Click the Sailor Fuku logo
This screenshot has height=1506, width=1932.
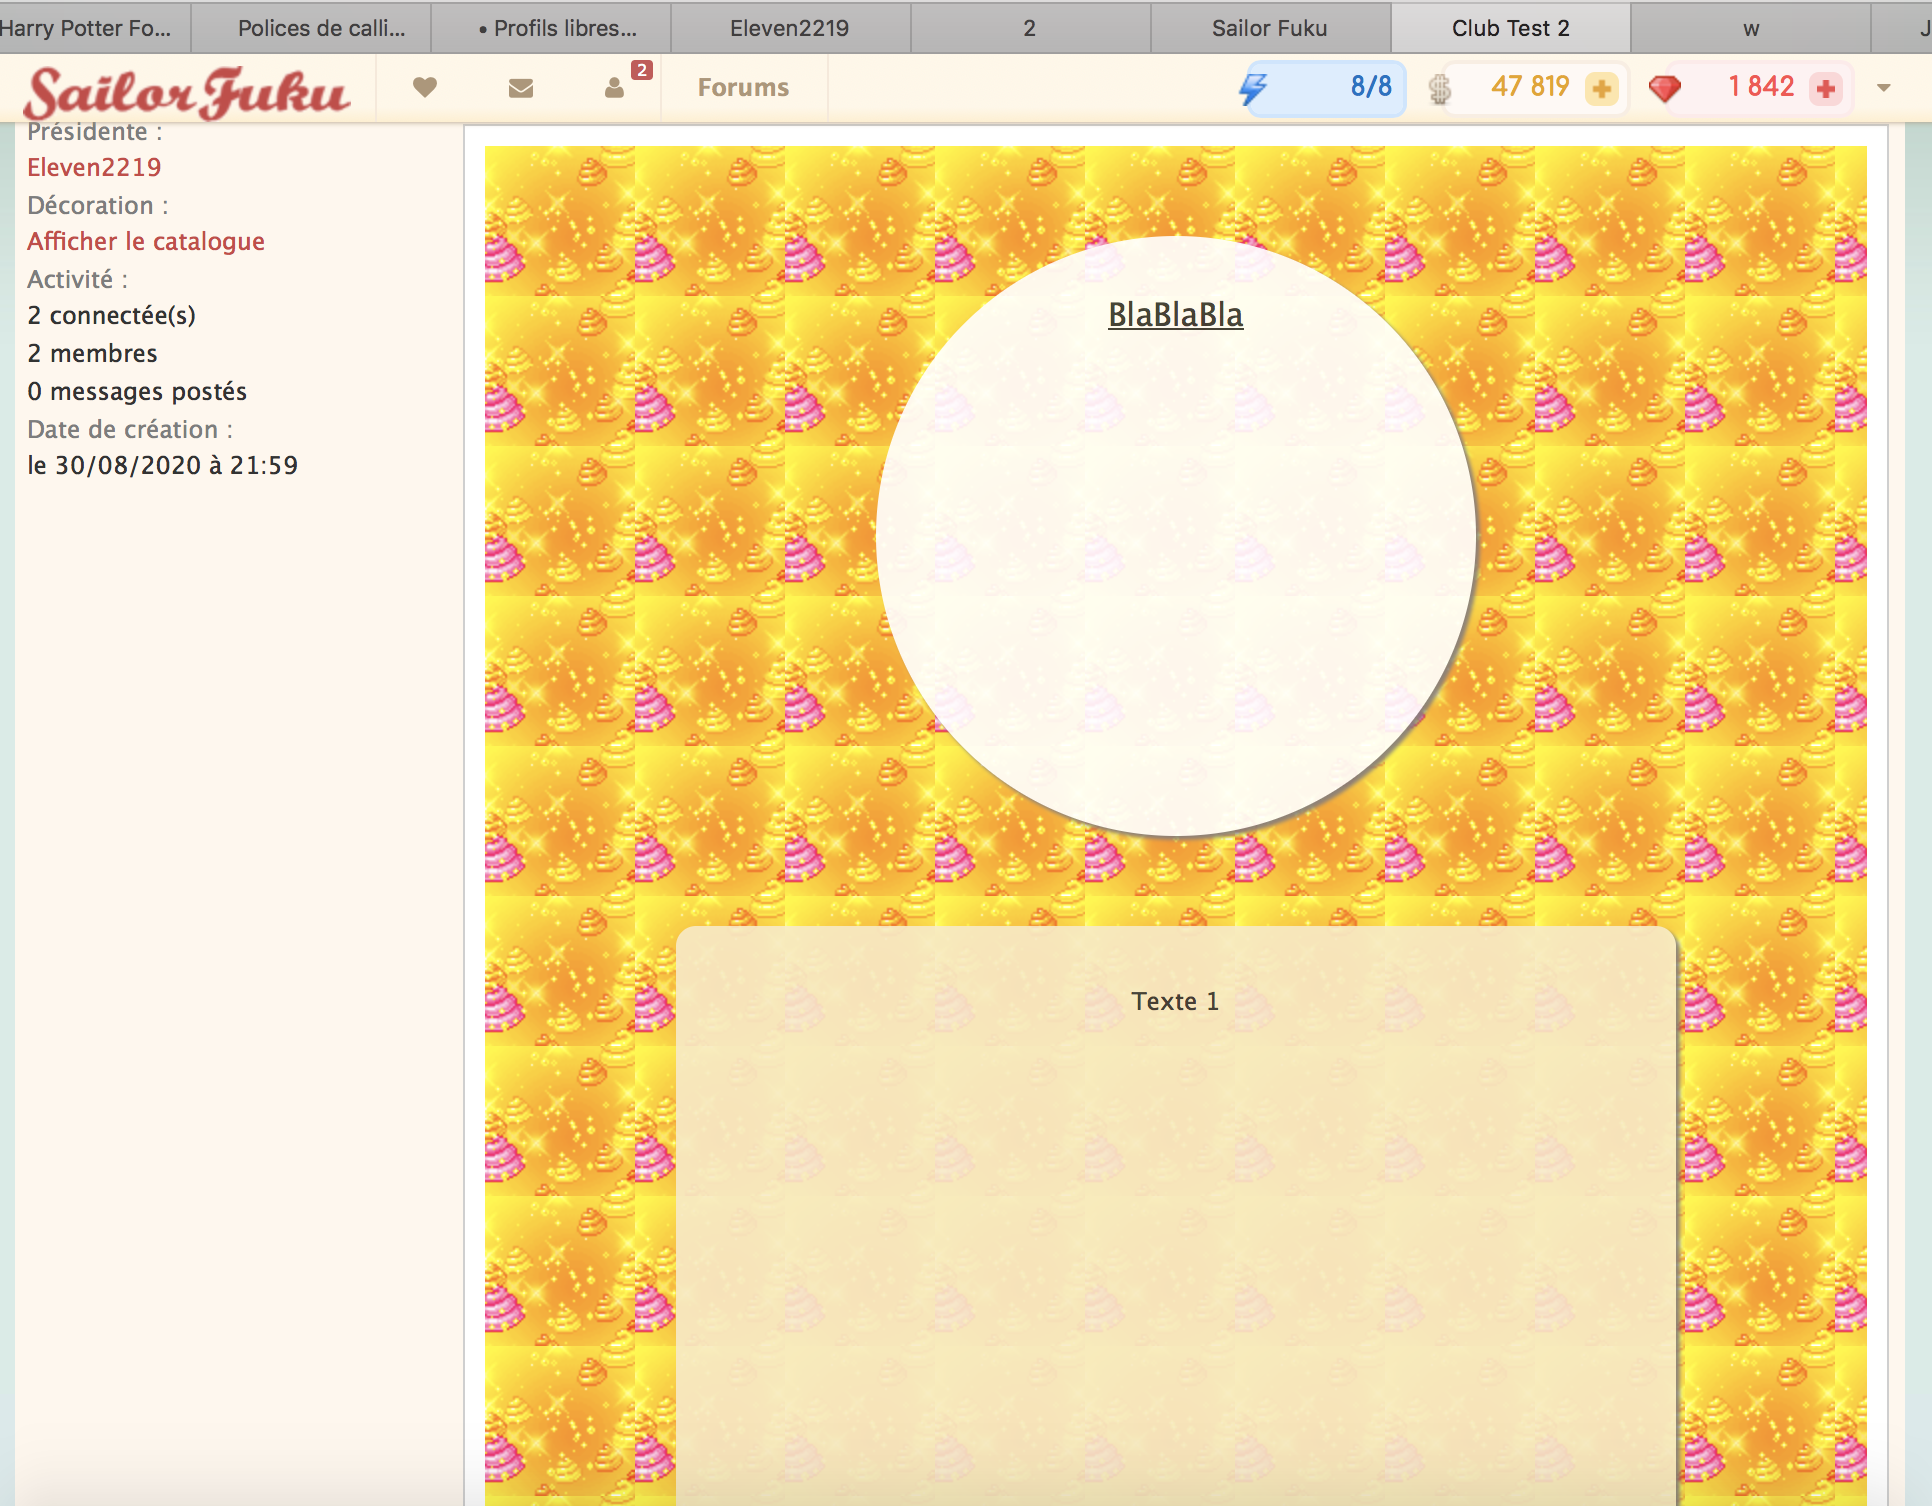[x=187, y=92]
